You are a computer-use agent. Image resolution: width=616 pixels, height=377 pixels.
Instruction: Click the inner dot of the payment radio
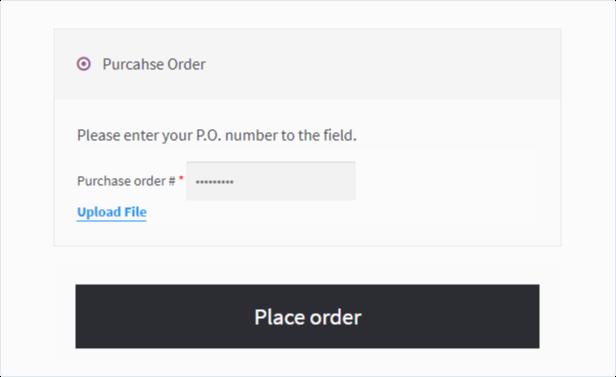pos(84,64)
